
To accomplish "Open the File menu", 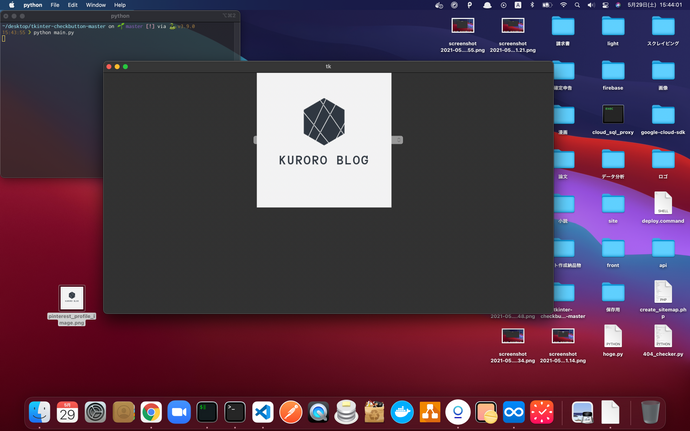I will click(x=55, y=5).
